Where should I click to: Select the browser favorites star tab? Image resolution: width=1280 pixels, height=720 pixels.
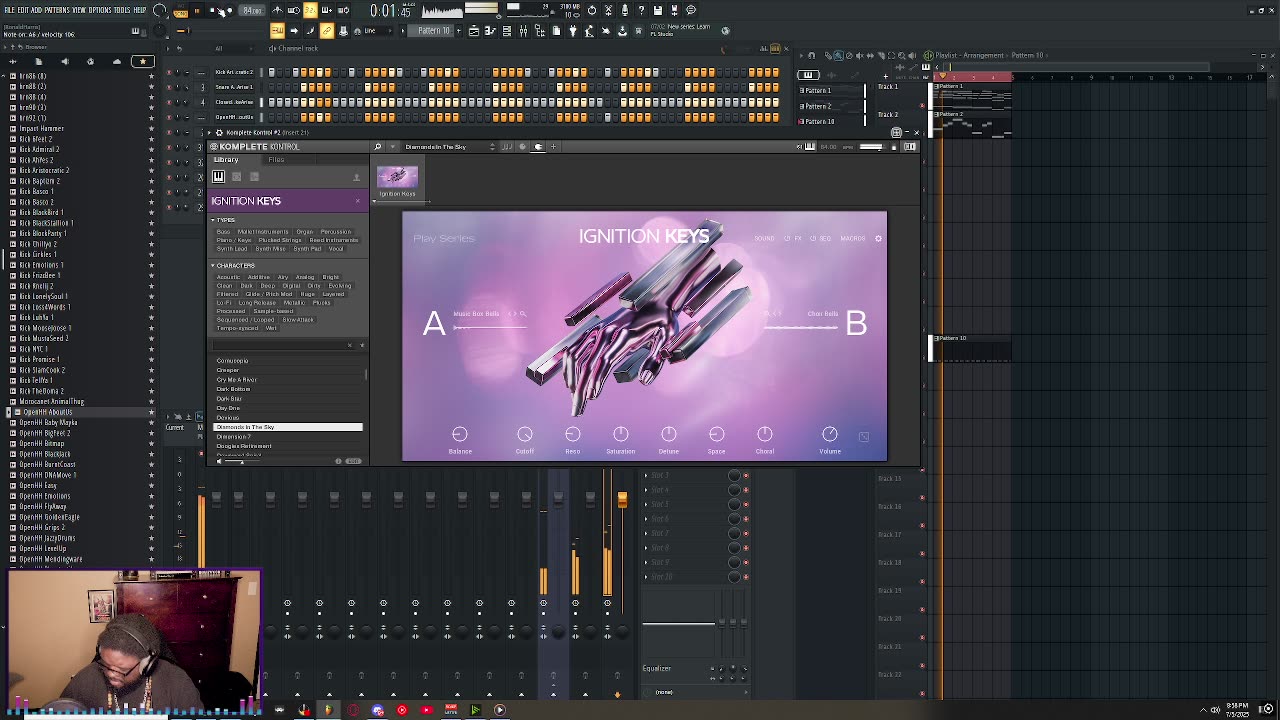click(x=143, y=61)
